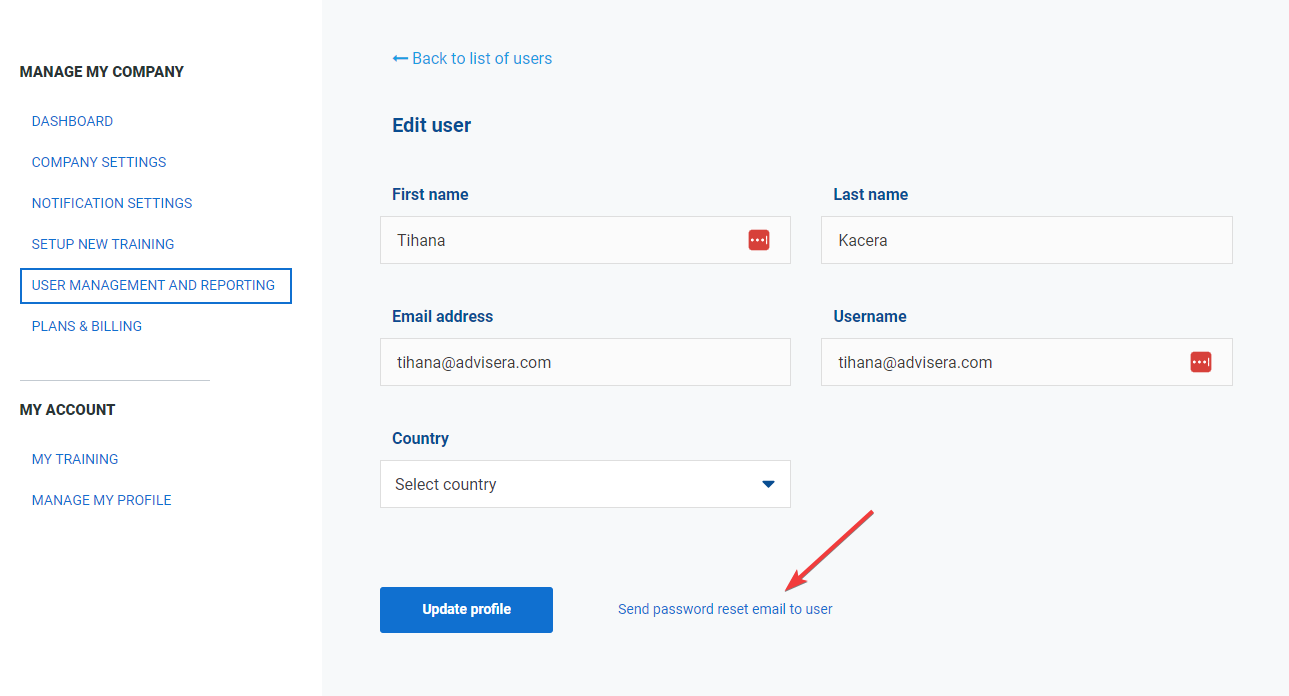Send password reset email to user
Screen dimensions: 1289x696
click(725, 608)
